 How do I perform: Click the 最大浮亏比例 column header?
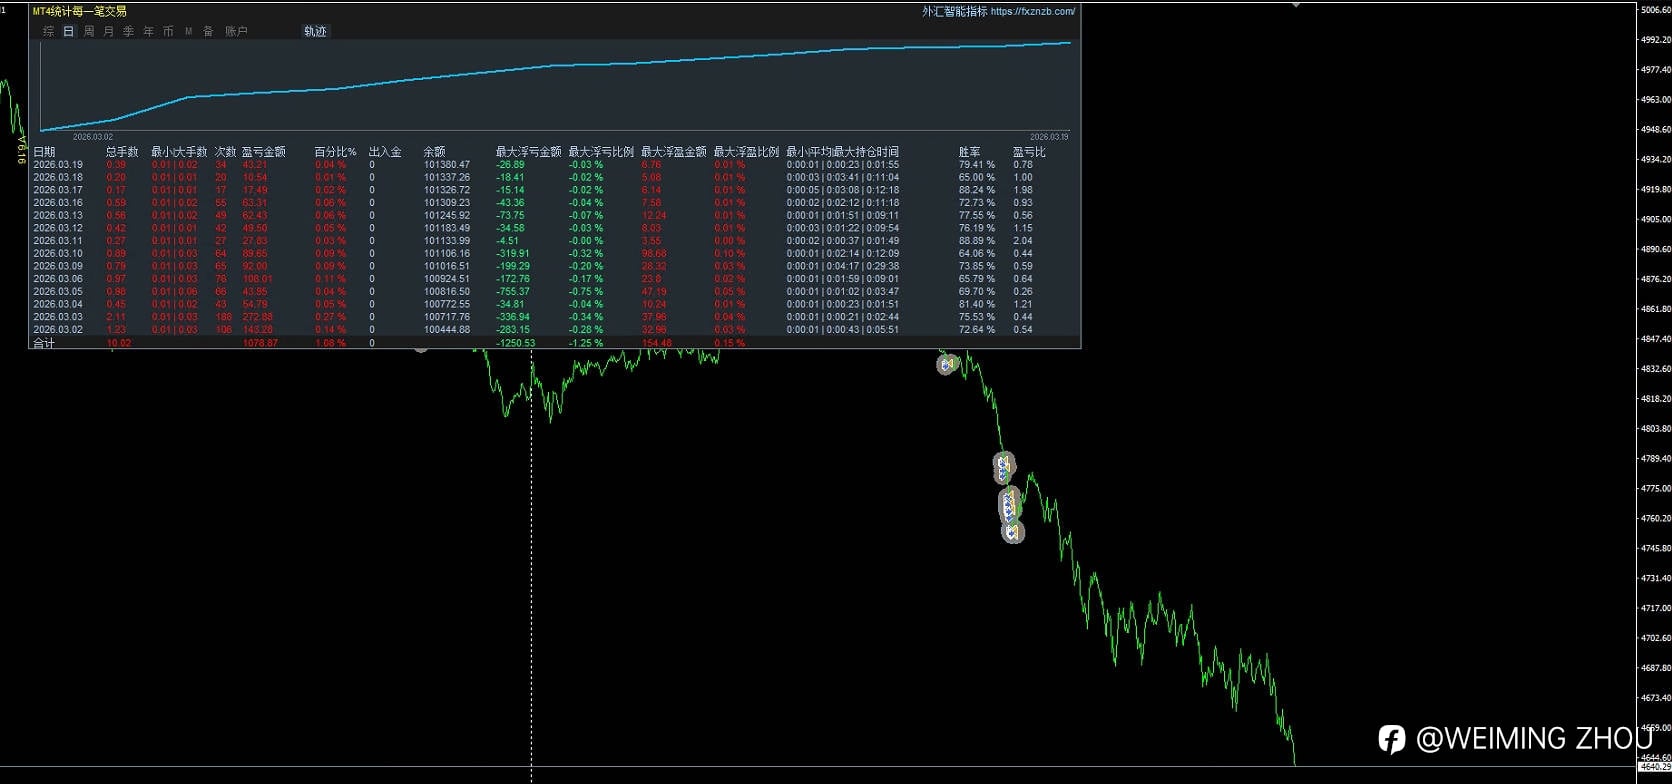coord(601,152)
